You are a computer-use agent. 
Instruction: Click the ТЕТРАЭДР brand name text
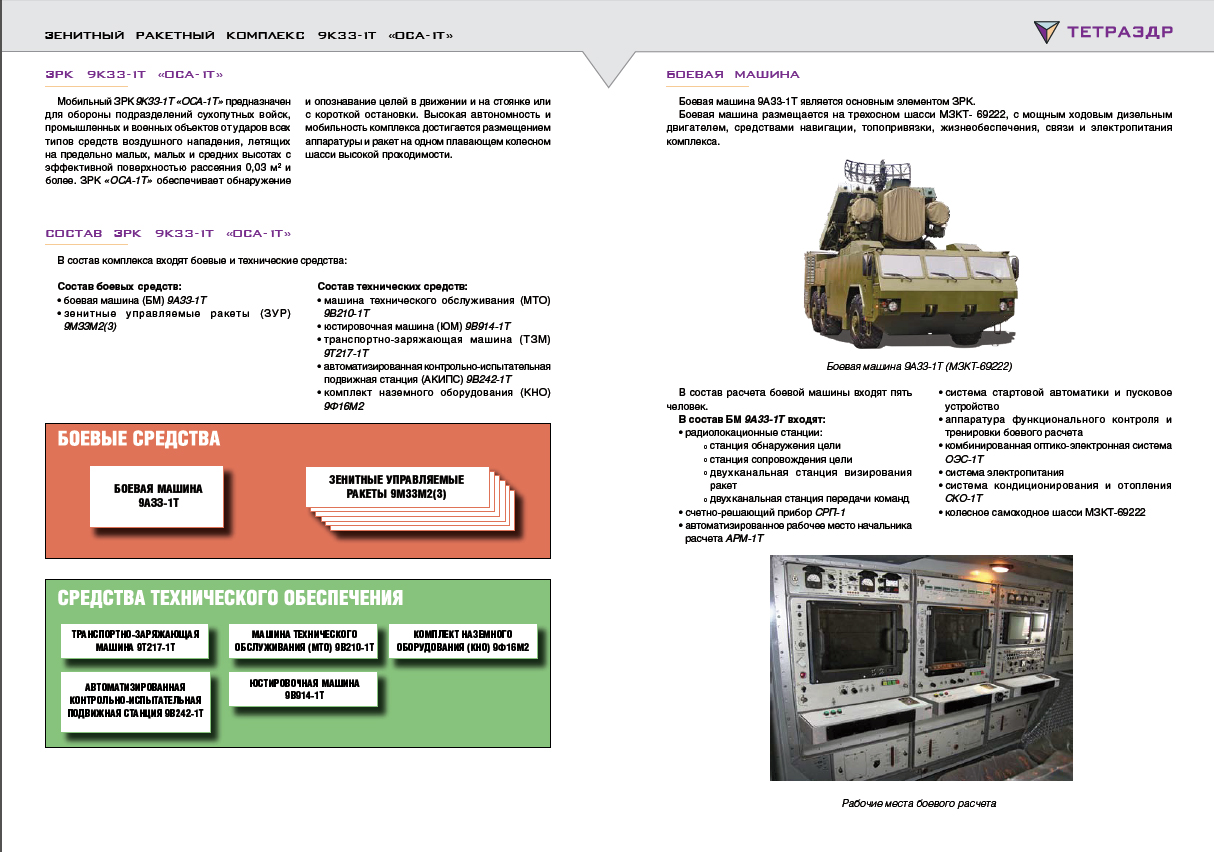1119,33
